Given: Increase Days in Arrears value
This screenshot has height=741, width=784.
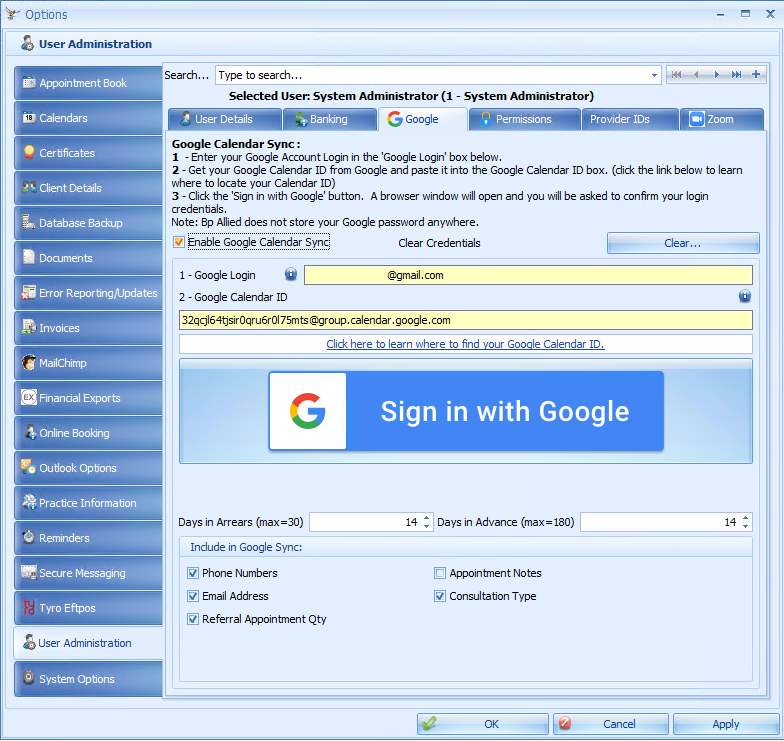Looking at the screenshot, I should (426, 518).
